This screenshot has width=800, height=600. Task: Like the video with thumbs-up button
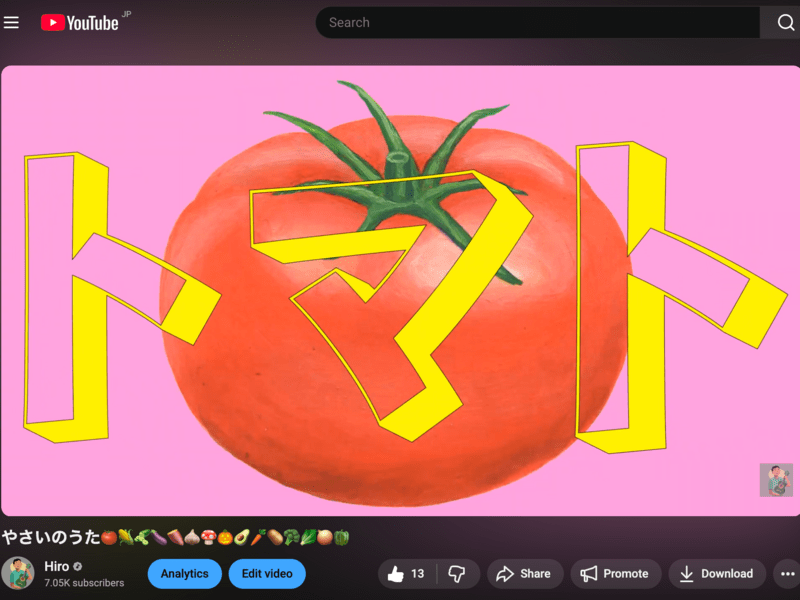click(406, 574)
